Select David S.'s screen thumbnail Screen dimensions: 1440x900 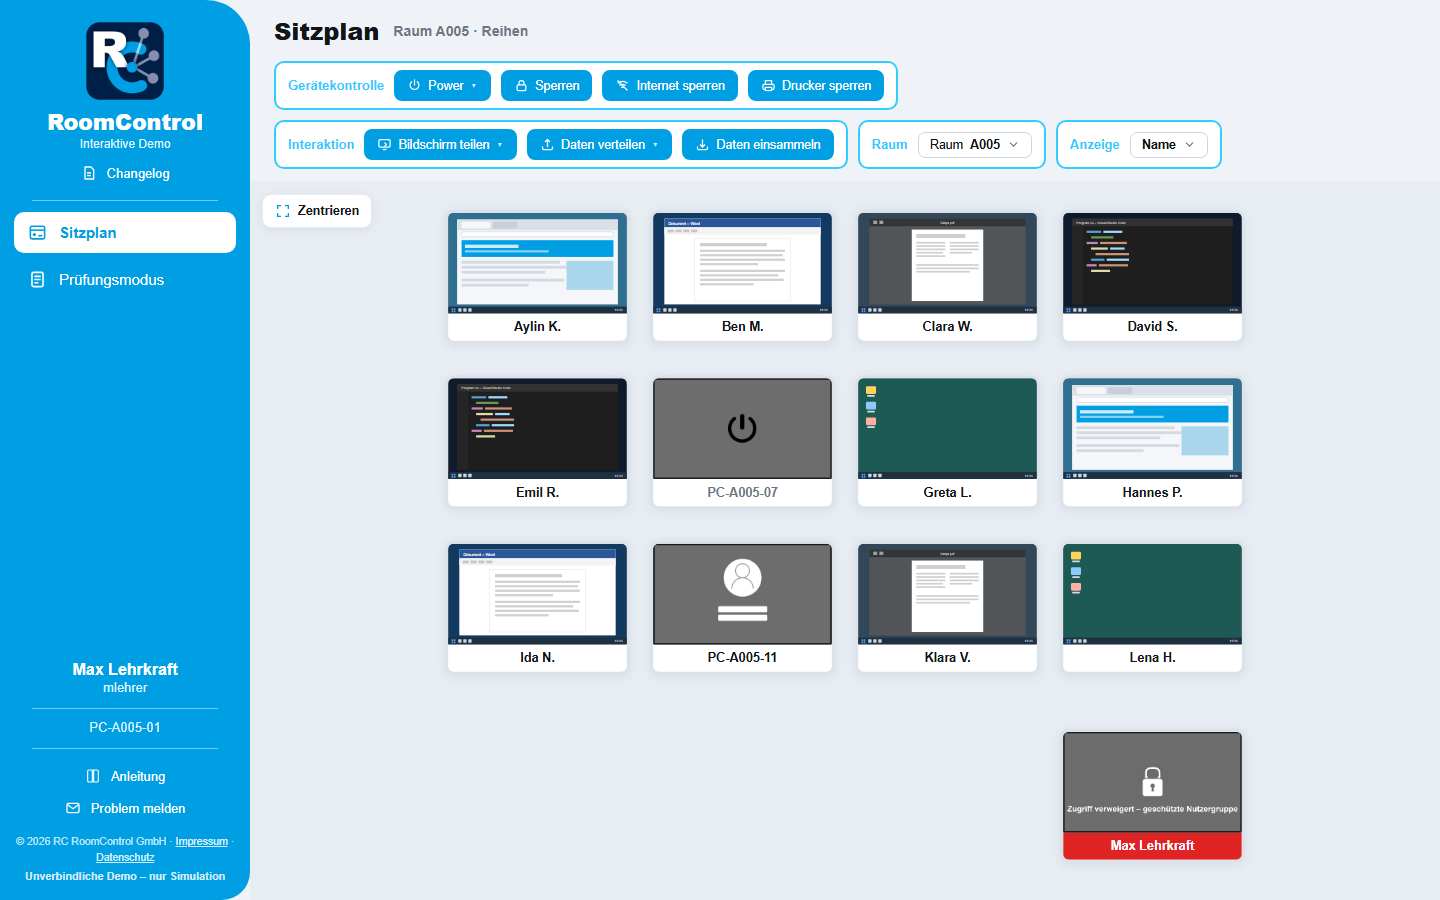1152,263
